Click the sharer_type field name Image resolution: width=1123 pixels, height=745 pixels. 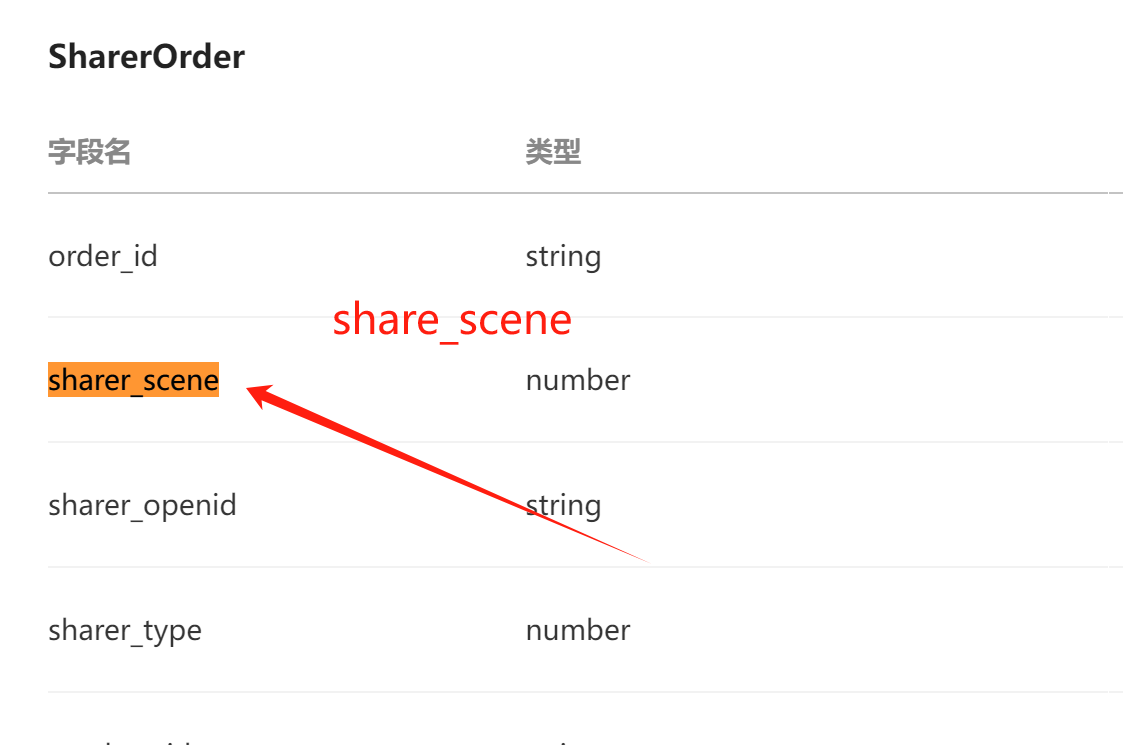coord(125,631)
